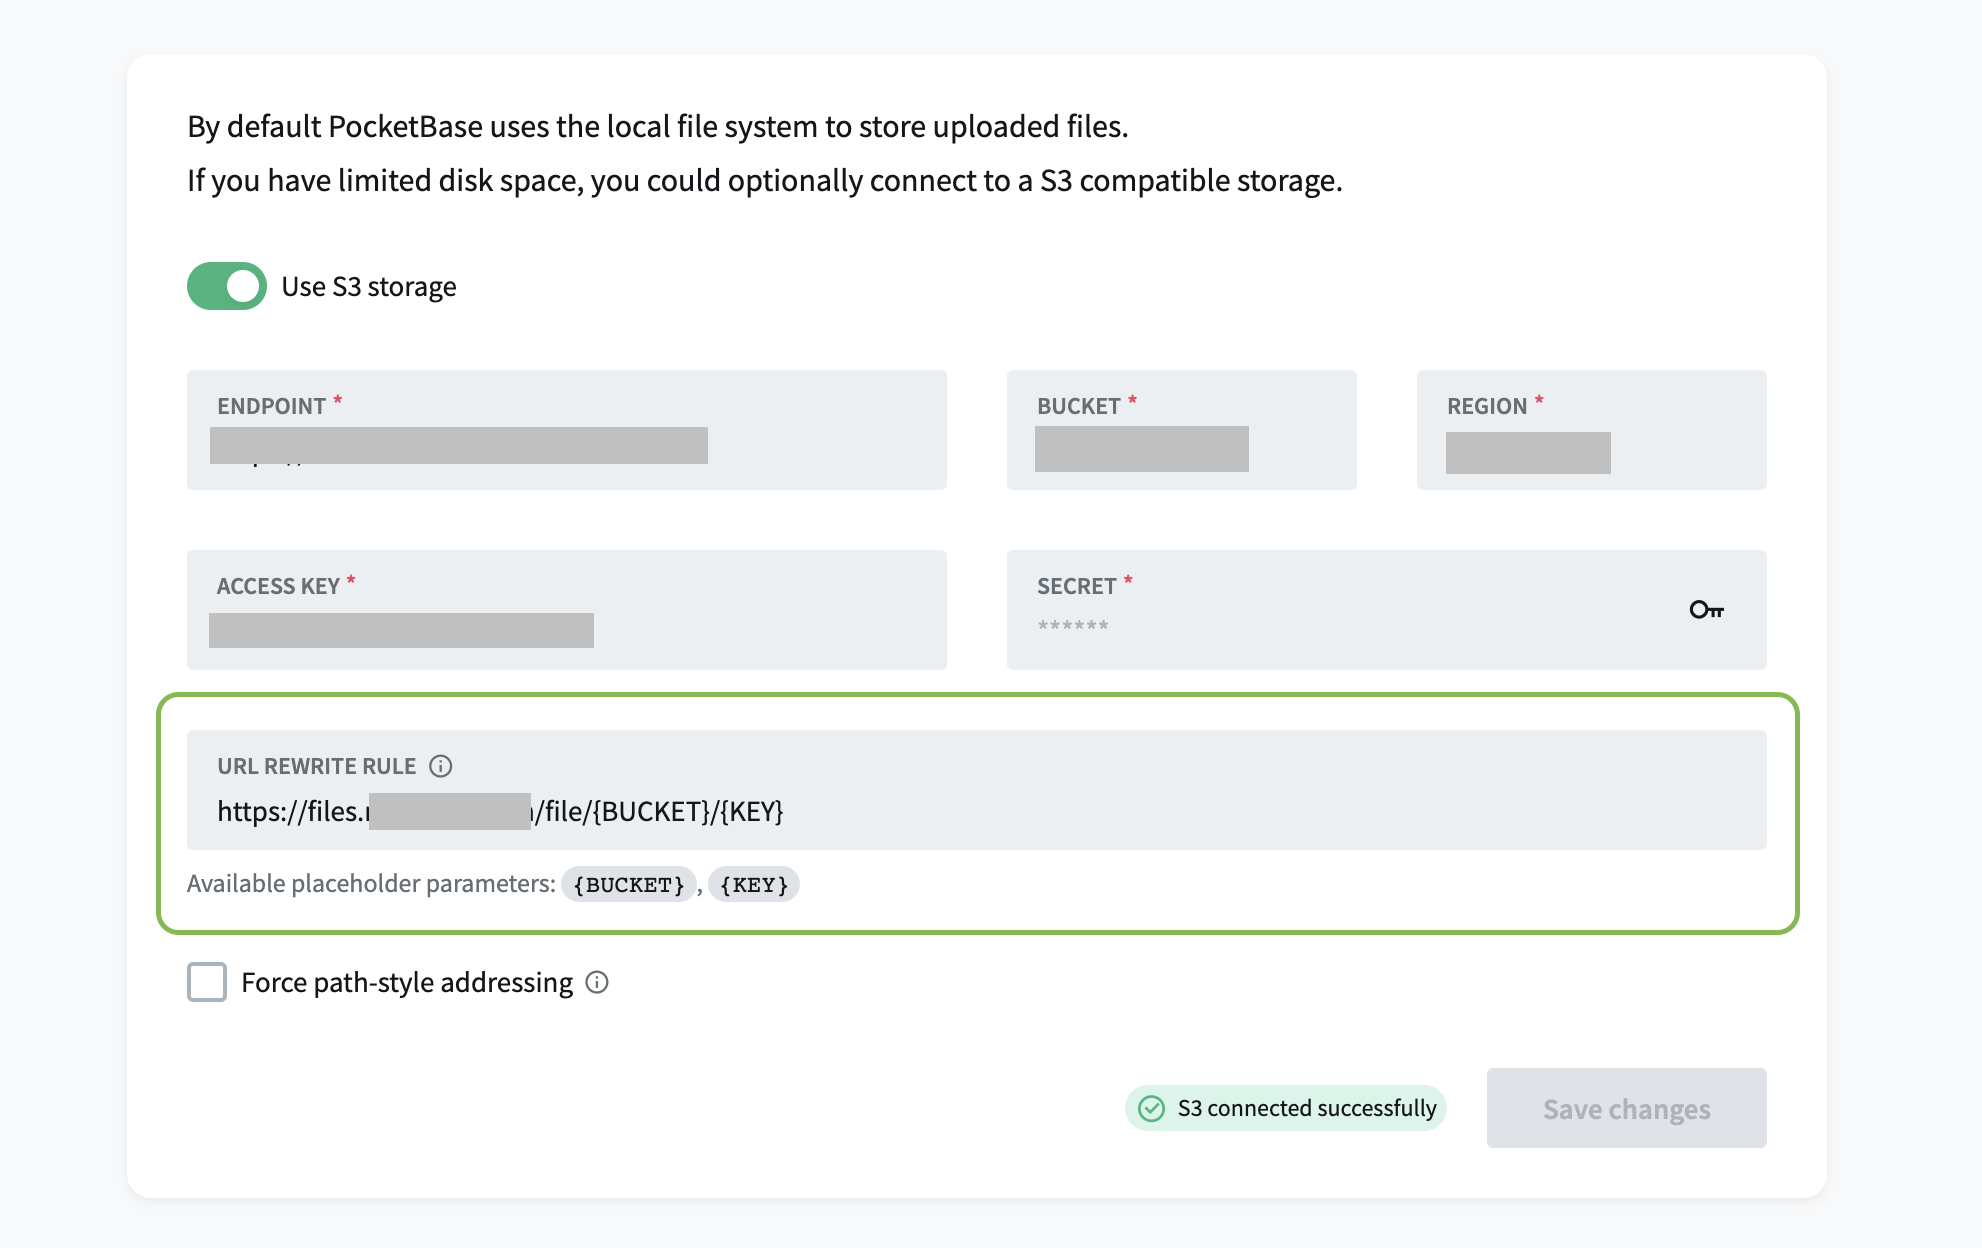Viewport: 1982px width, 1248px height.
Task: Click the 'By default PocketBase uses' sentence
Action: pyautogui.click(x=658, y=127)
